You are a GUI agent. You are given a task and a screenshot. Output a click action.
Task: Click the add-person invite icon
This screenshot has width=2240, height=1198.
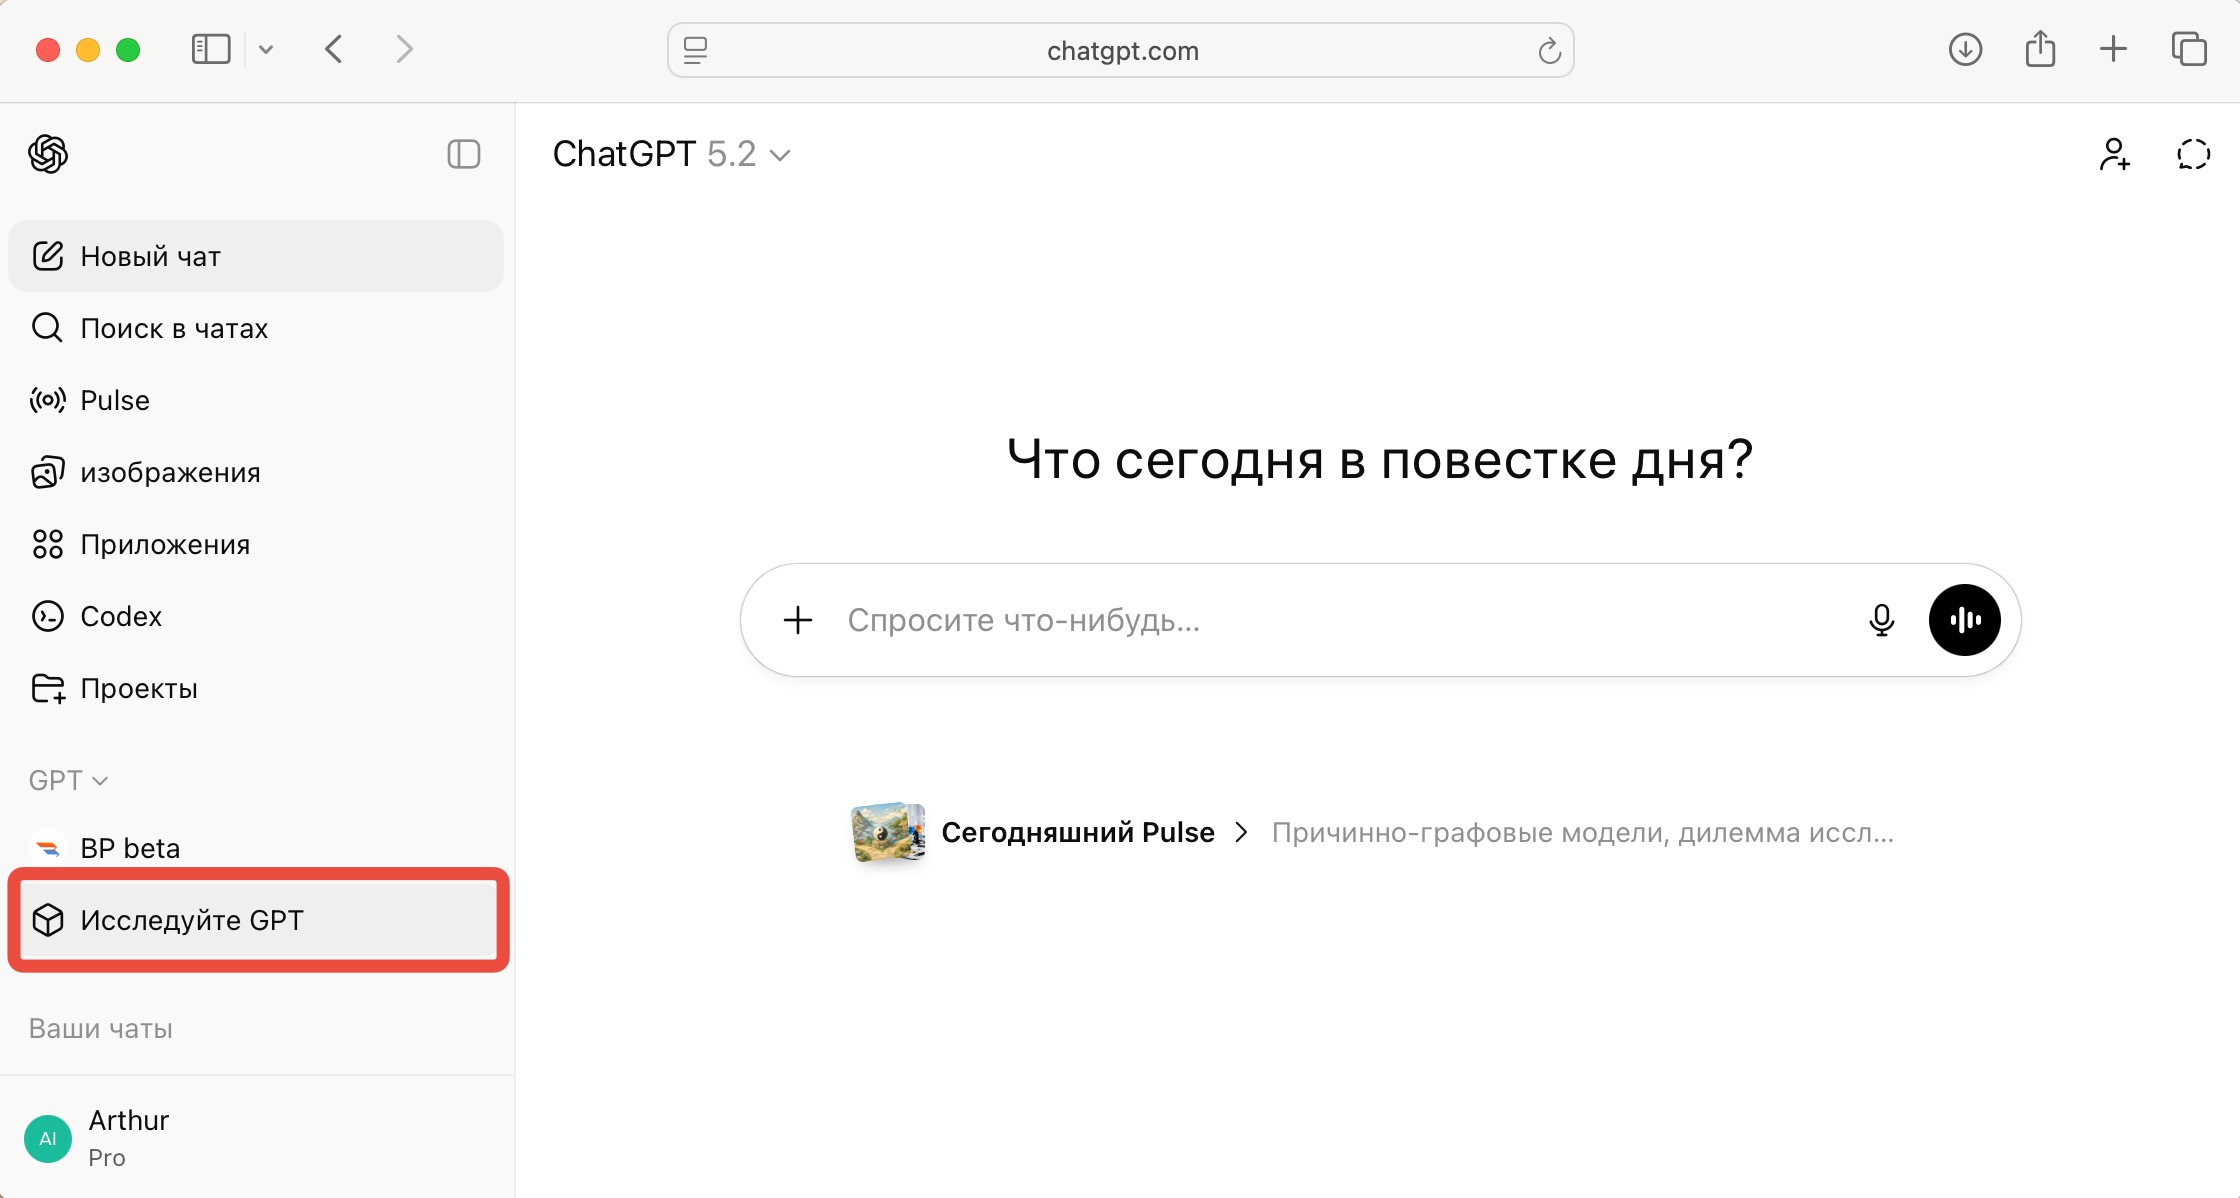click(2114, 154)
